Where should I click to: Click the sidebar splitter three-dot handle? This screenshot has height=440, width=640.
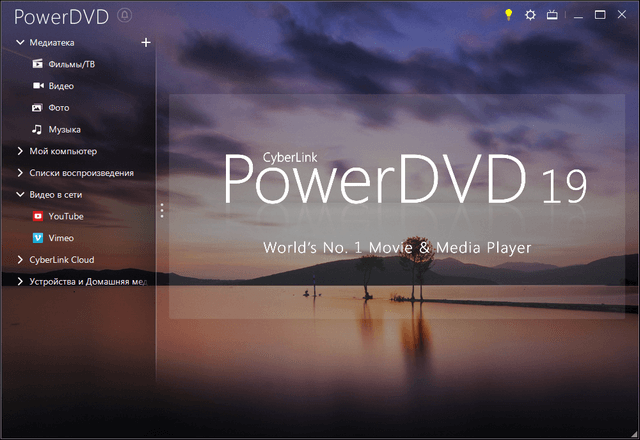[x=162, y=210]
